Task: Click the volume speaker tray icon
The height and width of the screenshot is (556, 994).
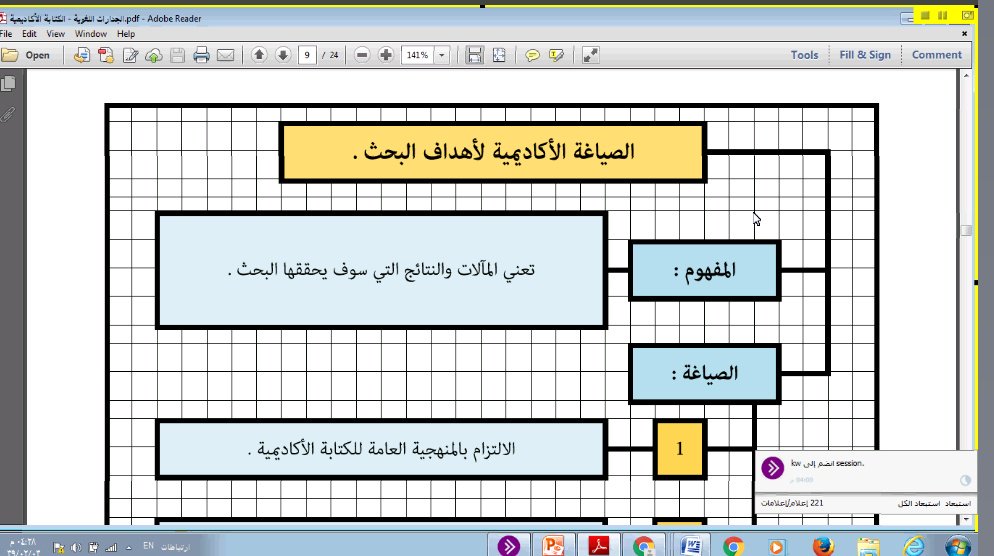Action: pyautogui.click(x=75, y=547)
